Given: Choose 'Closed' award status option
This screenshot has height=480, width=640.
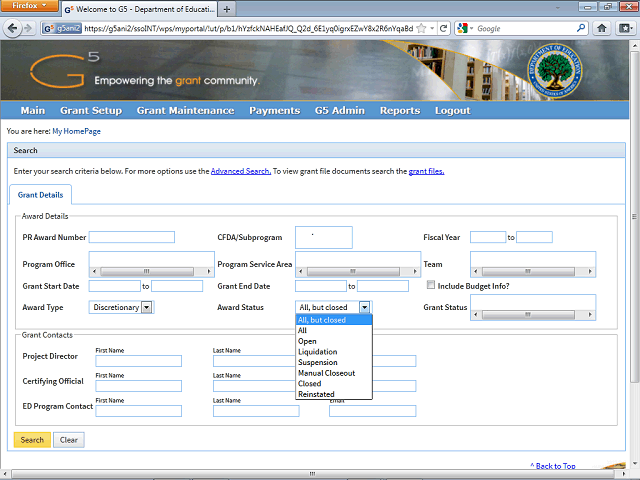Looking at the screenshot, I should click(x=333, y=383).
